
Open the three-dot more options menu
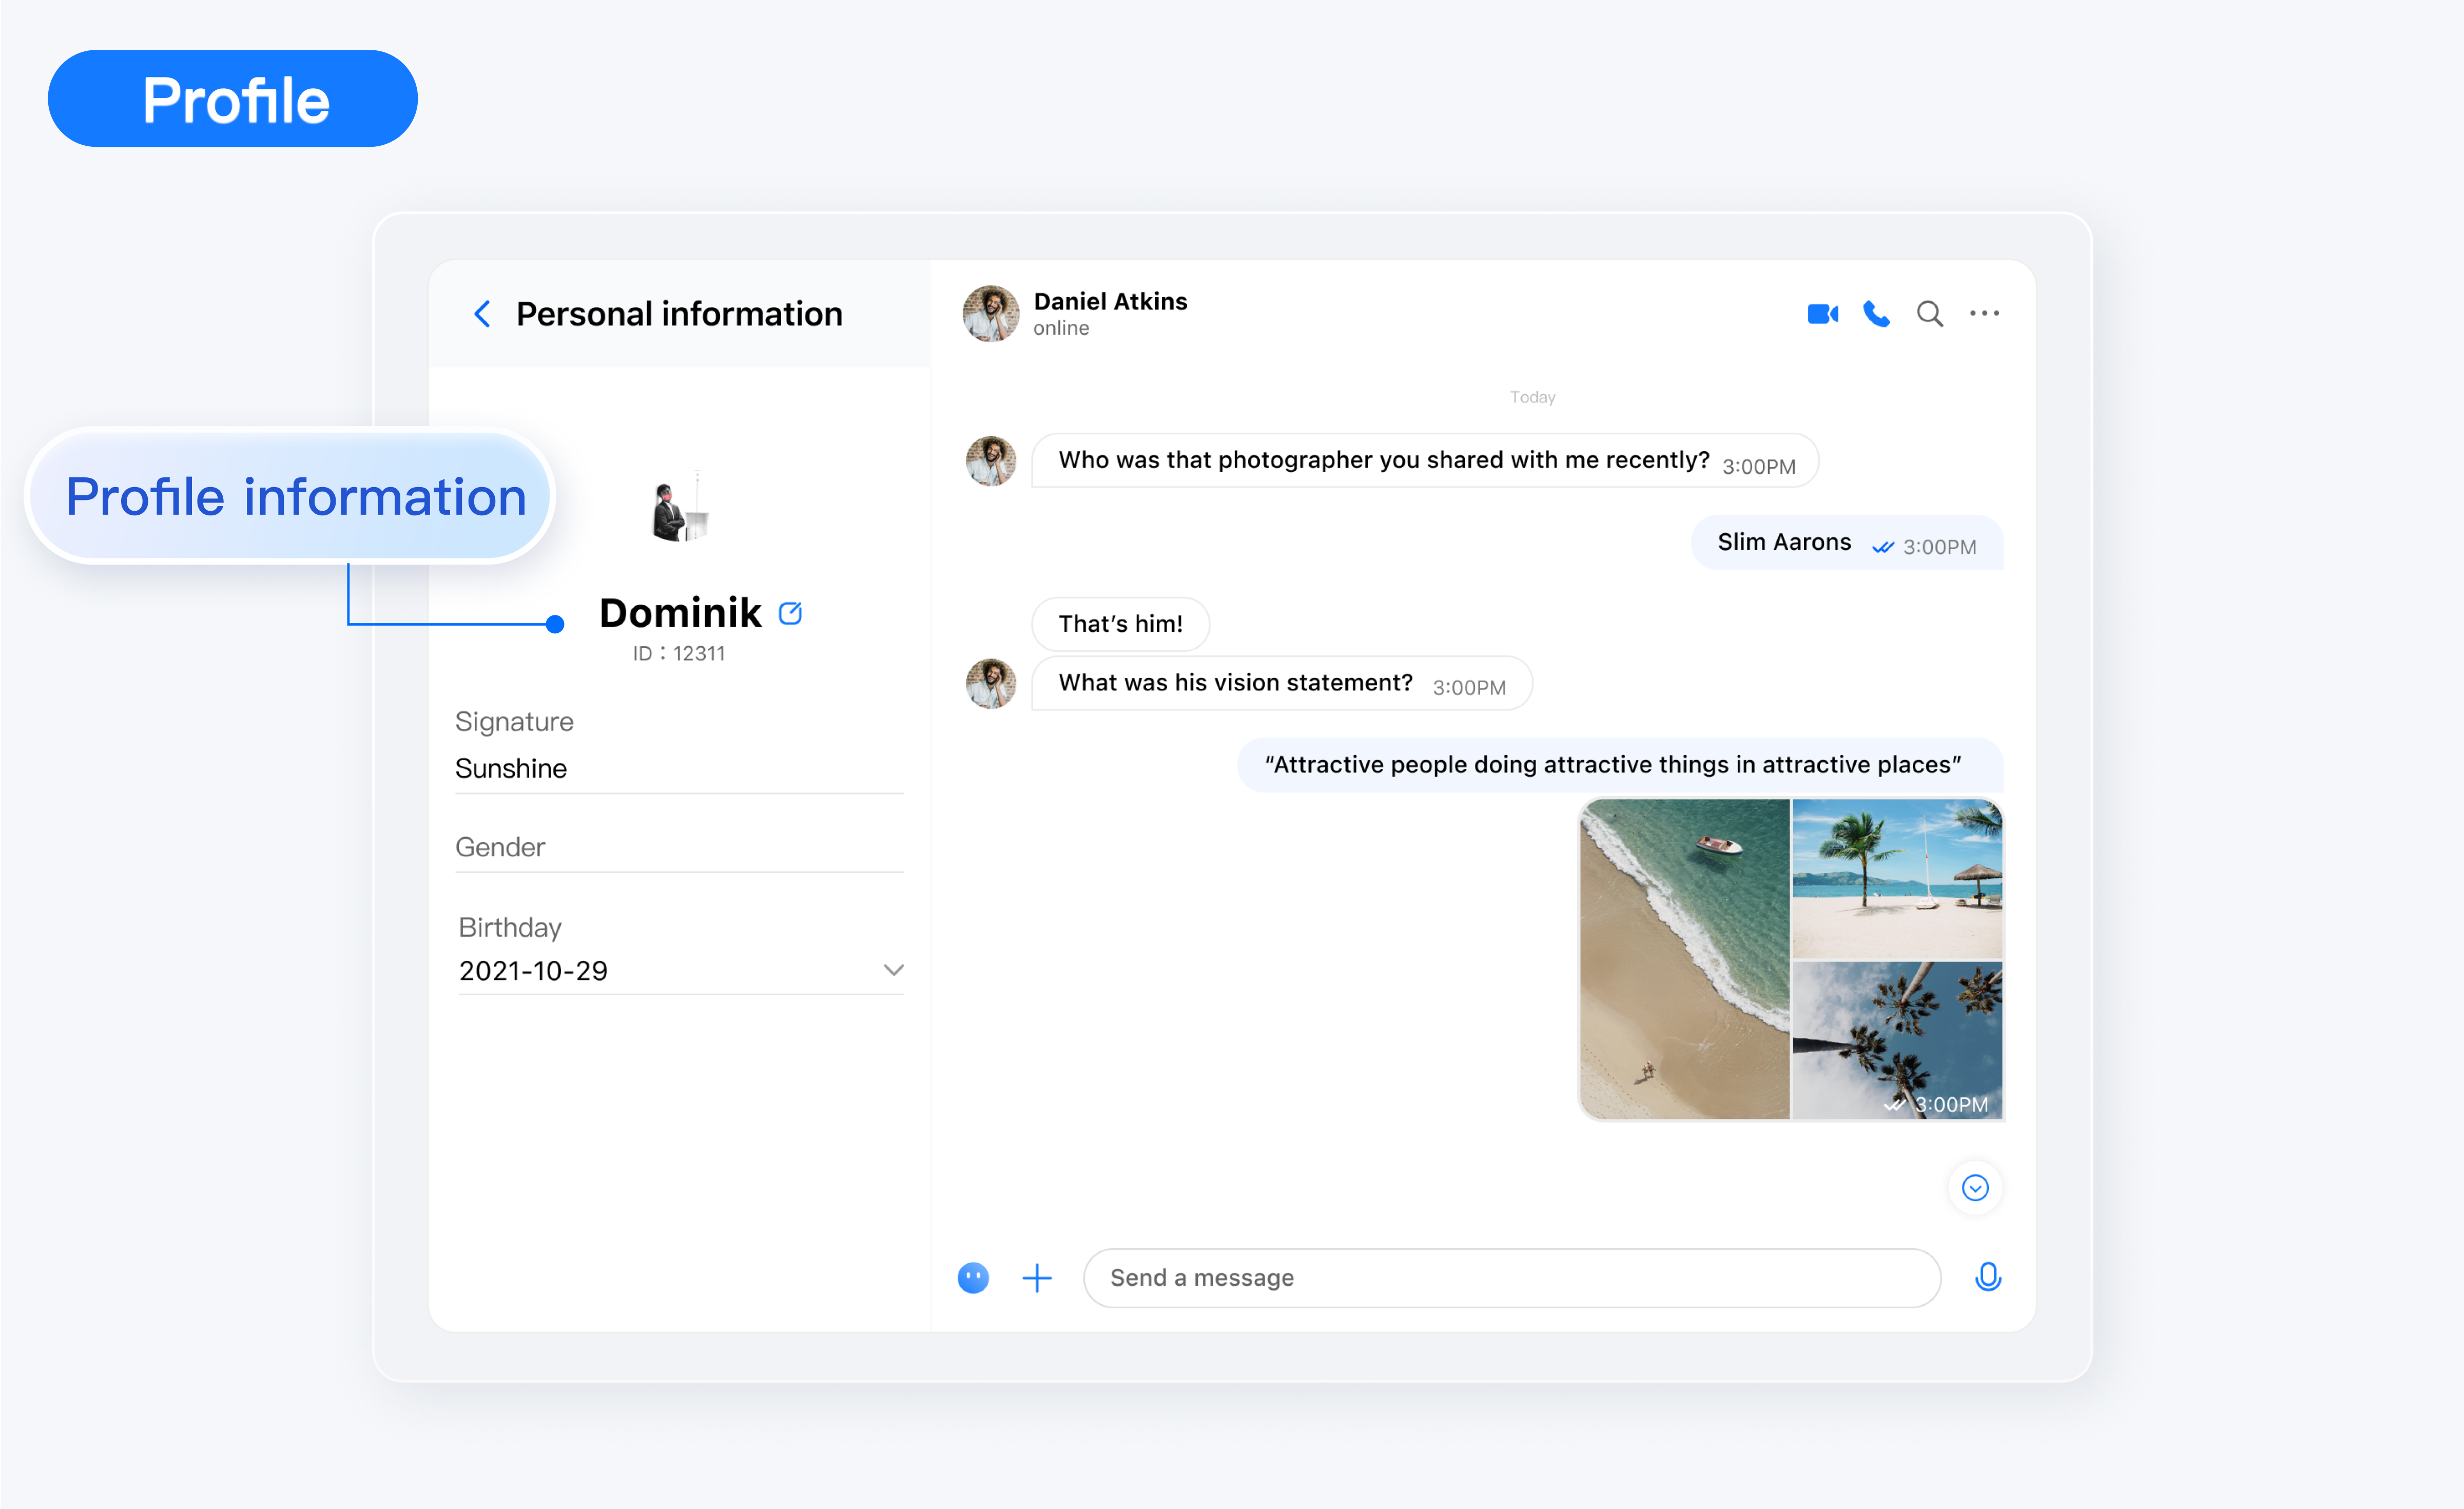1984,314
